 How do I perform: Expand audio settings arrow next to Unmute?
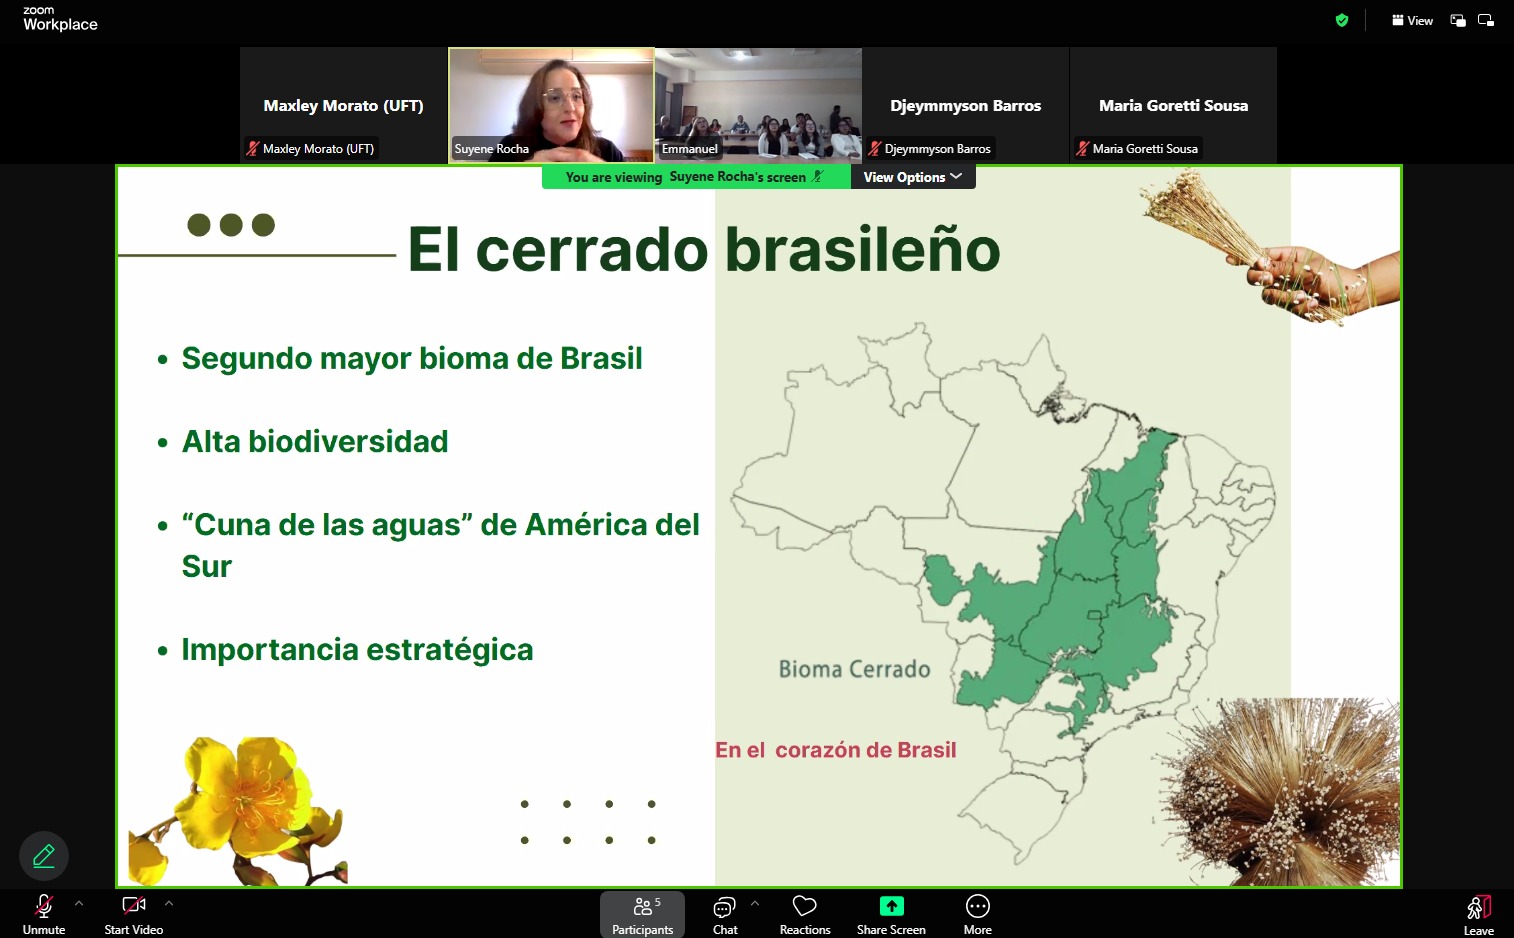(x=79, y=903)
